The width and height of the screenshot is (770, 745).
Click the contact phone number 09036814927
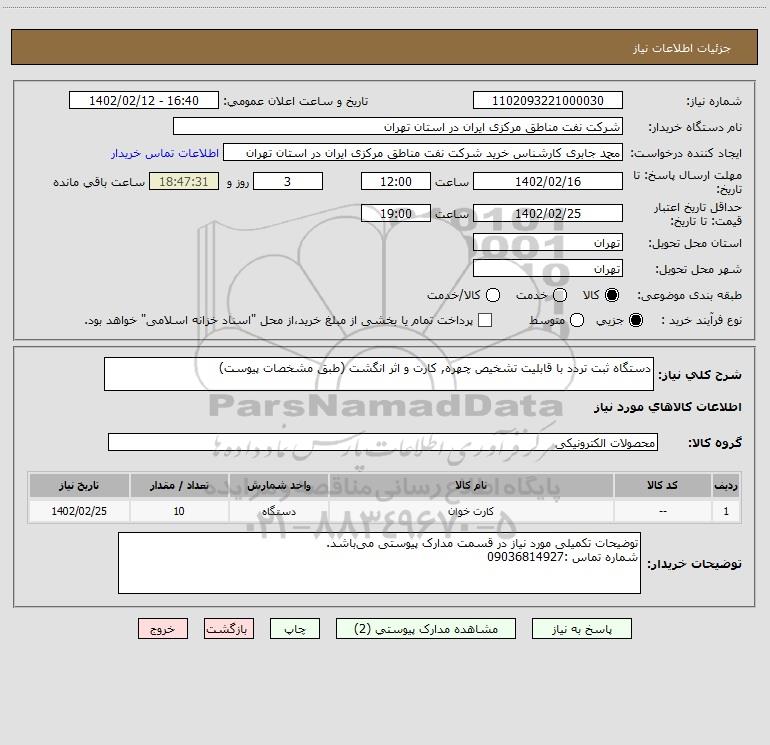(525, 557)
